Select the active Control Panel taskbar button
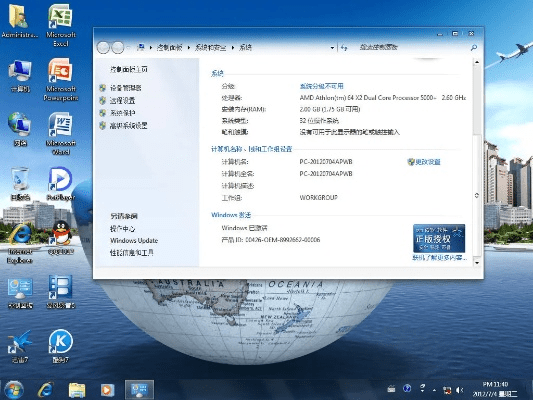533x400 pixels. click(139, 389)
